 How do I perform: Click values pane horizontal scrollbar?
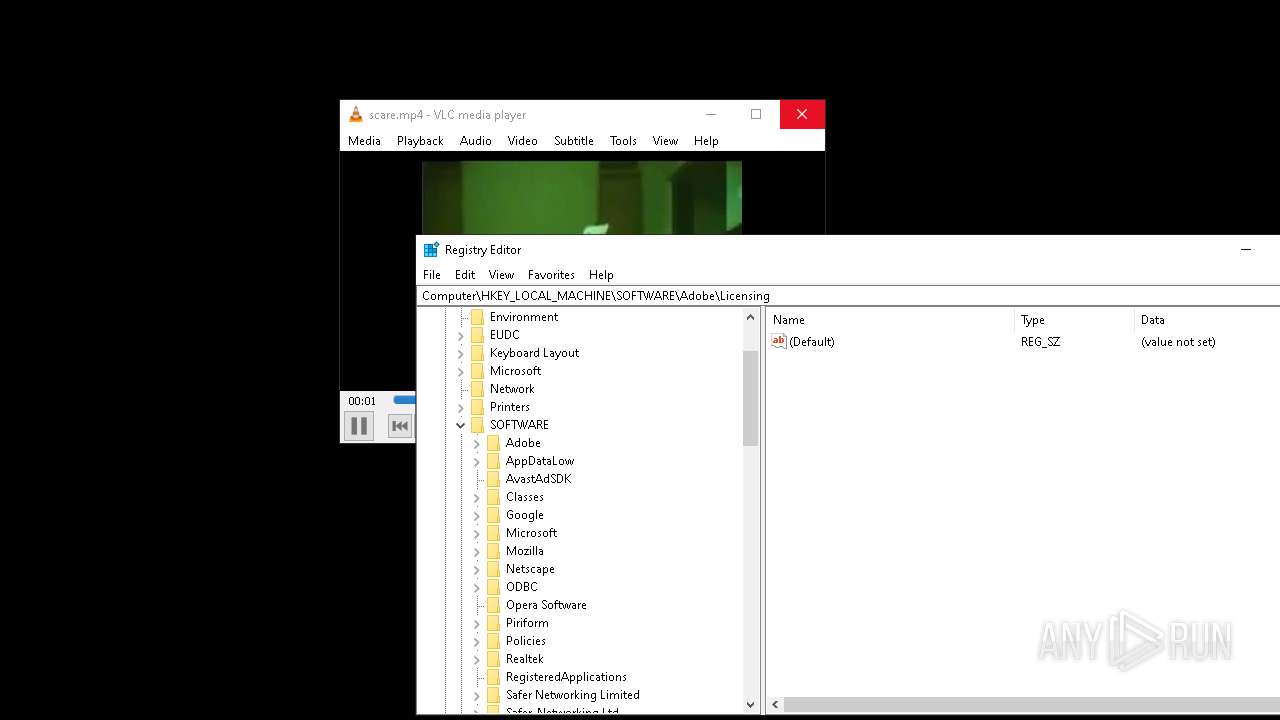(x=1030, y=705)
